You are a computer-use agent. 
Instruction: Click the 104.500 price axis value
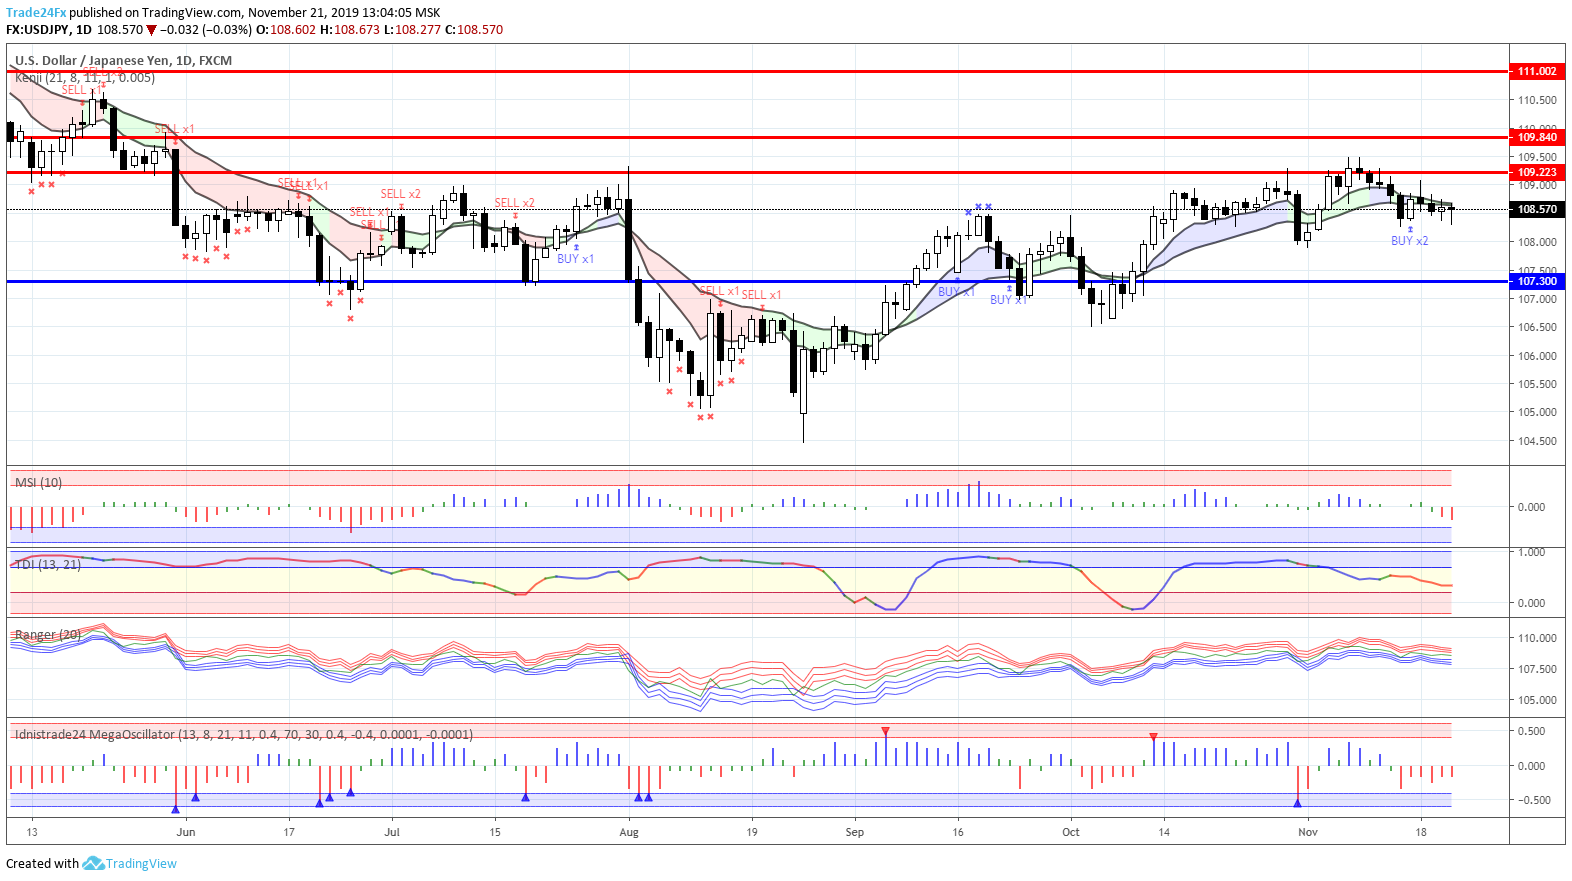click(x=1537, y=441)
